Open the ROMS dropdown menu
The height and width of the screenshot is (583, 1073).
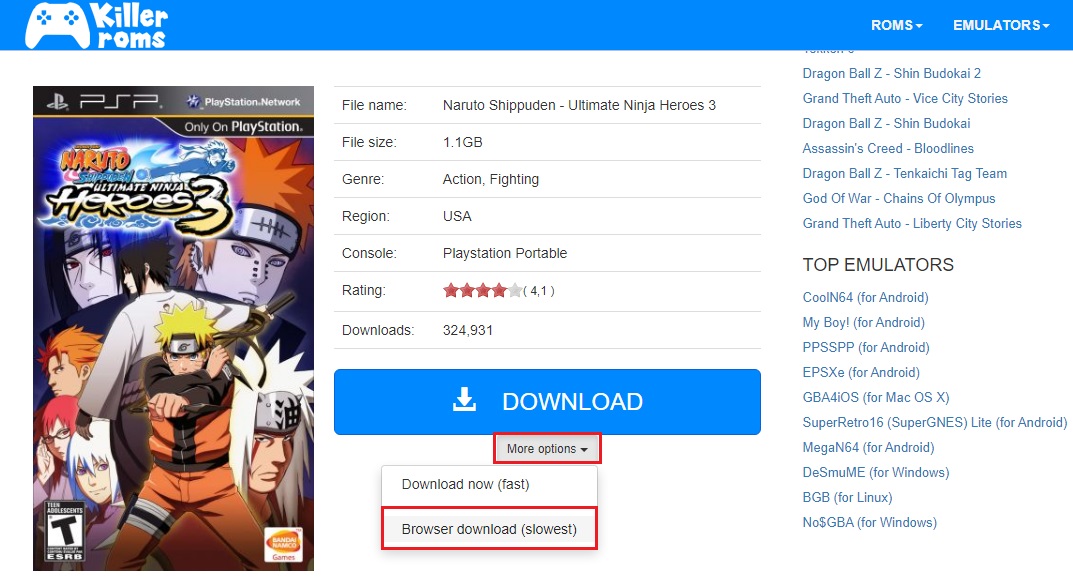click(x=896, y=25)
